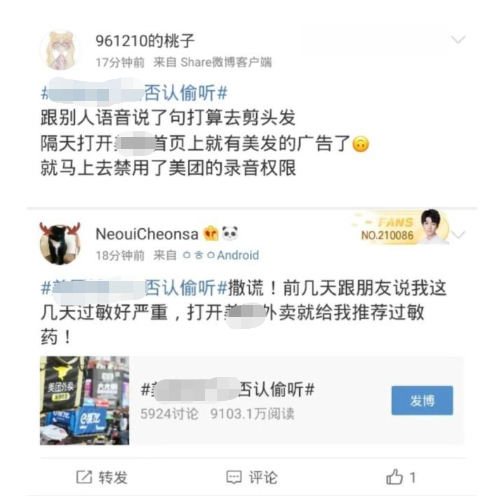The width and height of the screenshot is (480, 496).
Task: Open topic card title 否认偷听
Action: pyautogui.click(x=228, y=389)
